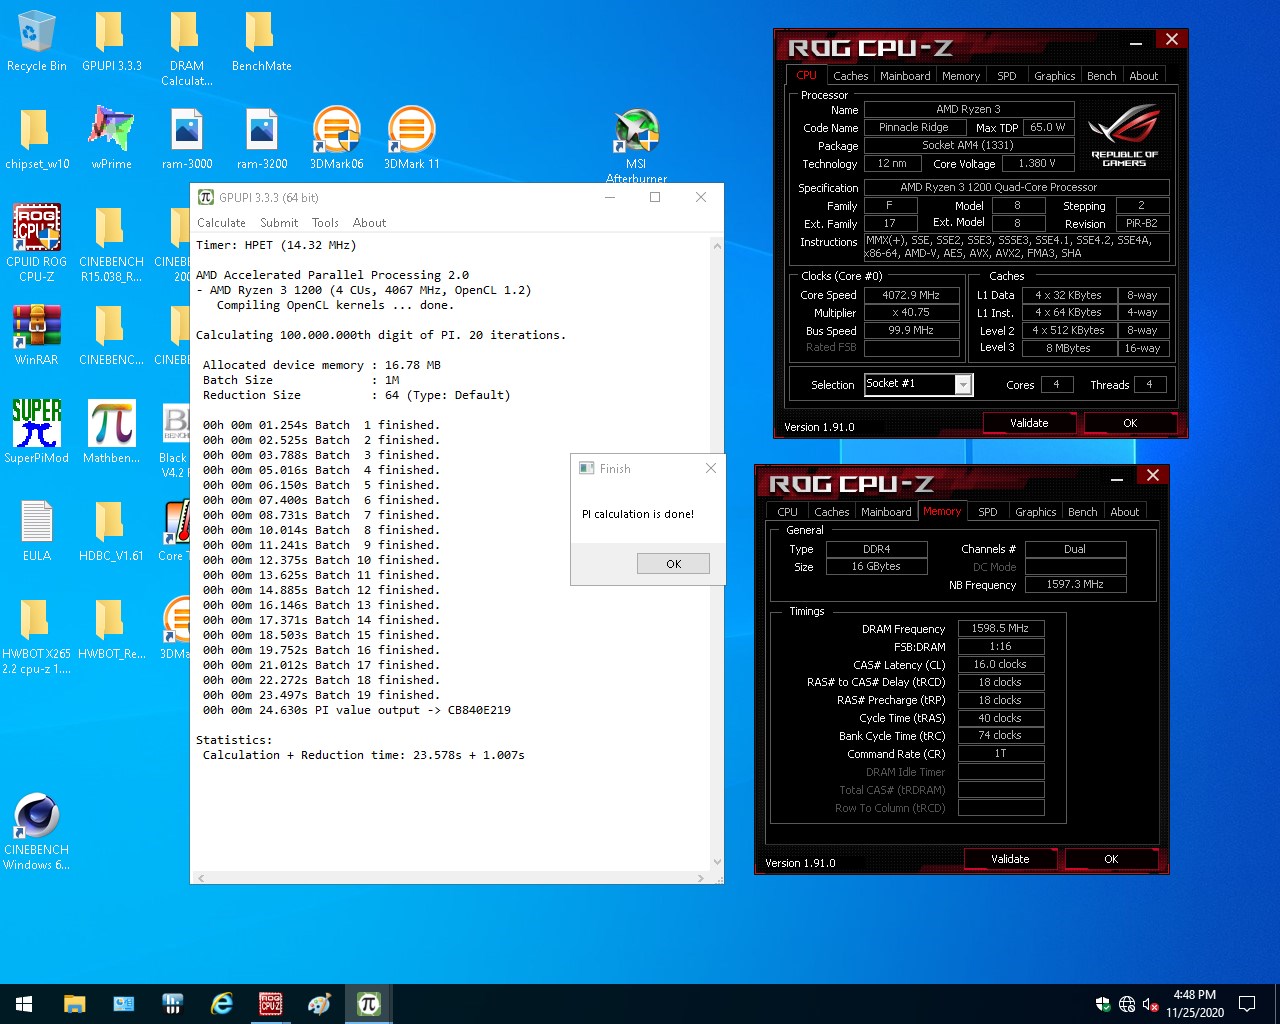Open the CINEBENCH R15.038 folder icon
Image resolution: width=1280 pixels, height=1024 pixels.
(x=111, y=243)
